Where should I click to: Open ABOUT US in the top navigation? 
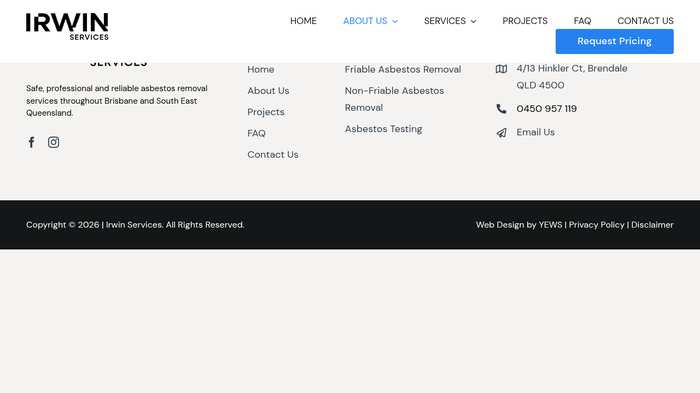point(365,21)
